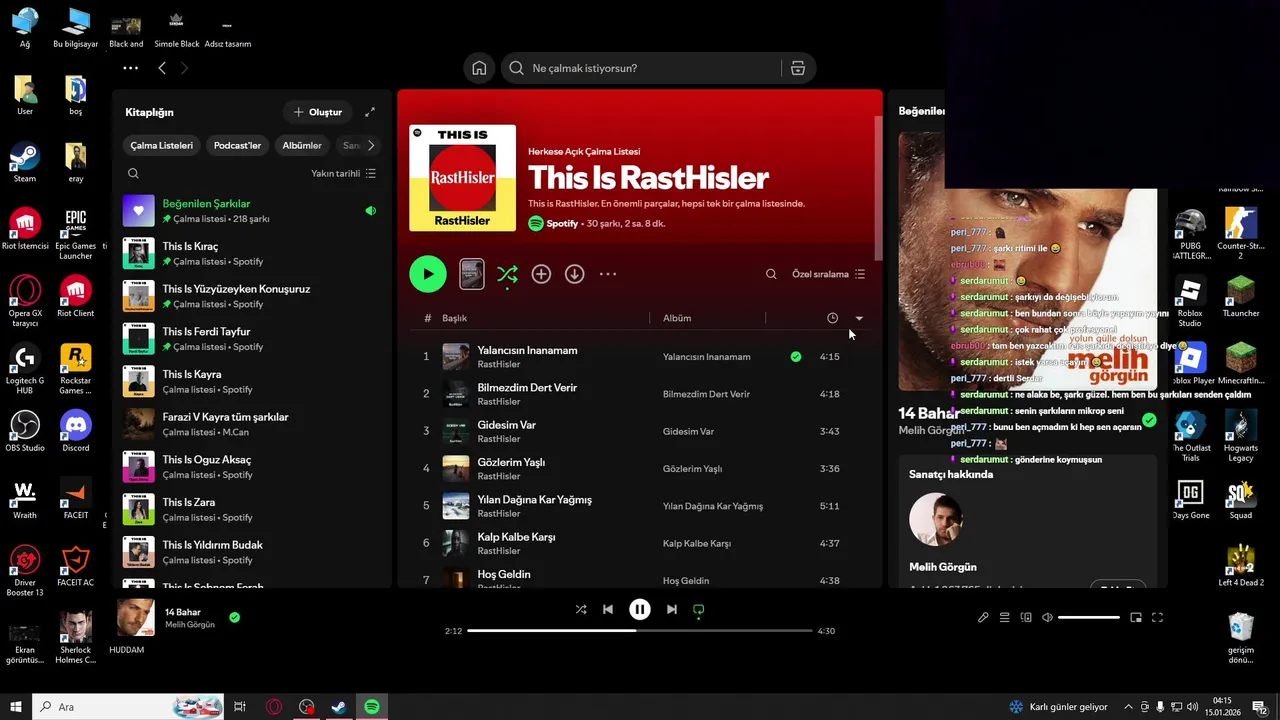
Task: Open Farazi V Kayra tüm şarkılar playlist
Action: tap(251, 424)
